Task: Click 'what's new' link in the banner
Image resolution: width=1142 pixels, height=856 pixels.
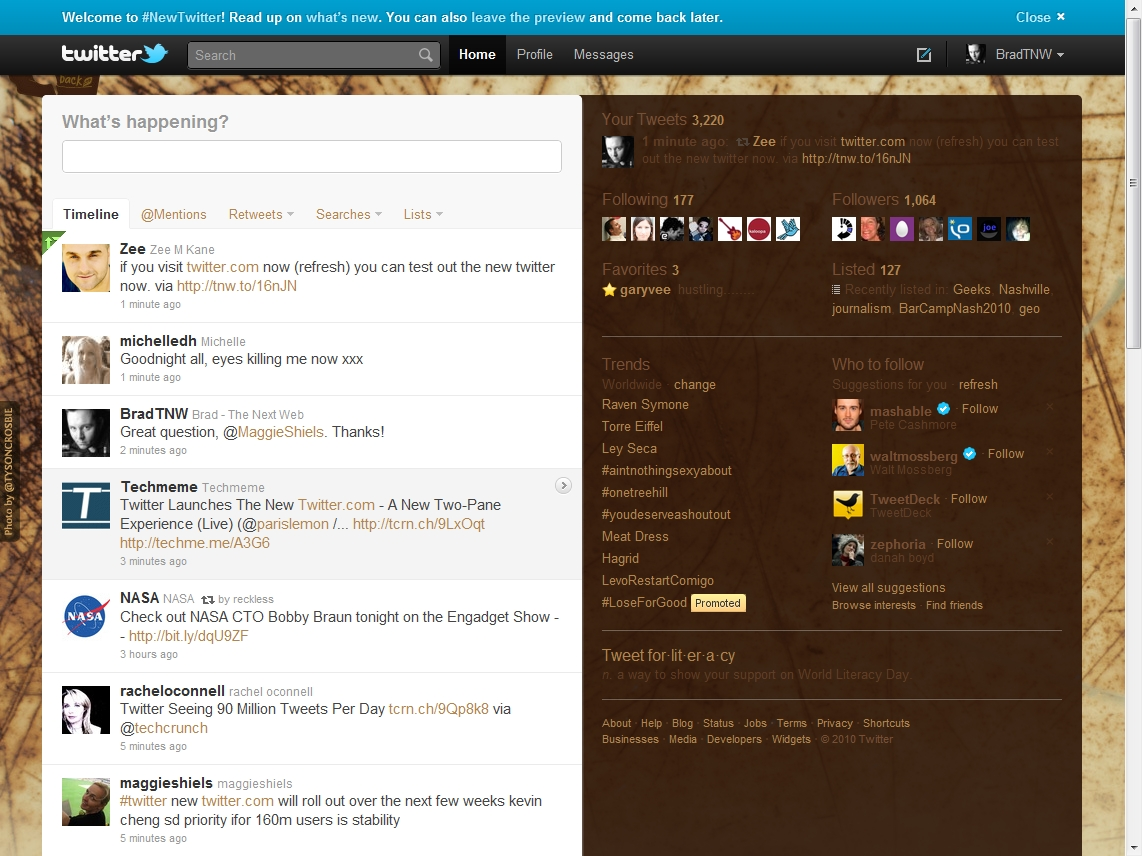Action: pyautogui.click(x=343, y=17)
